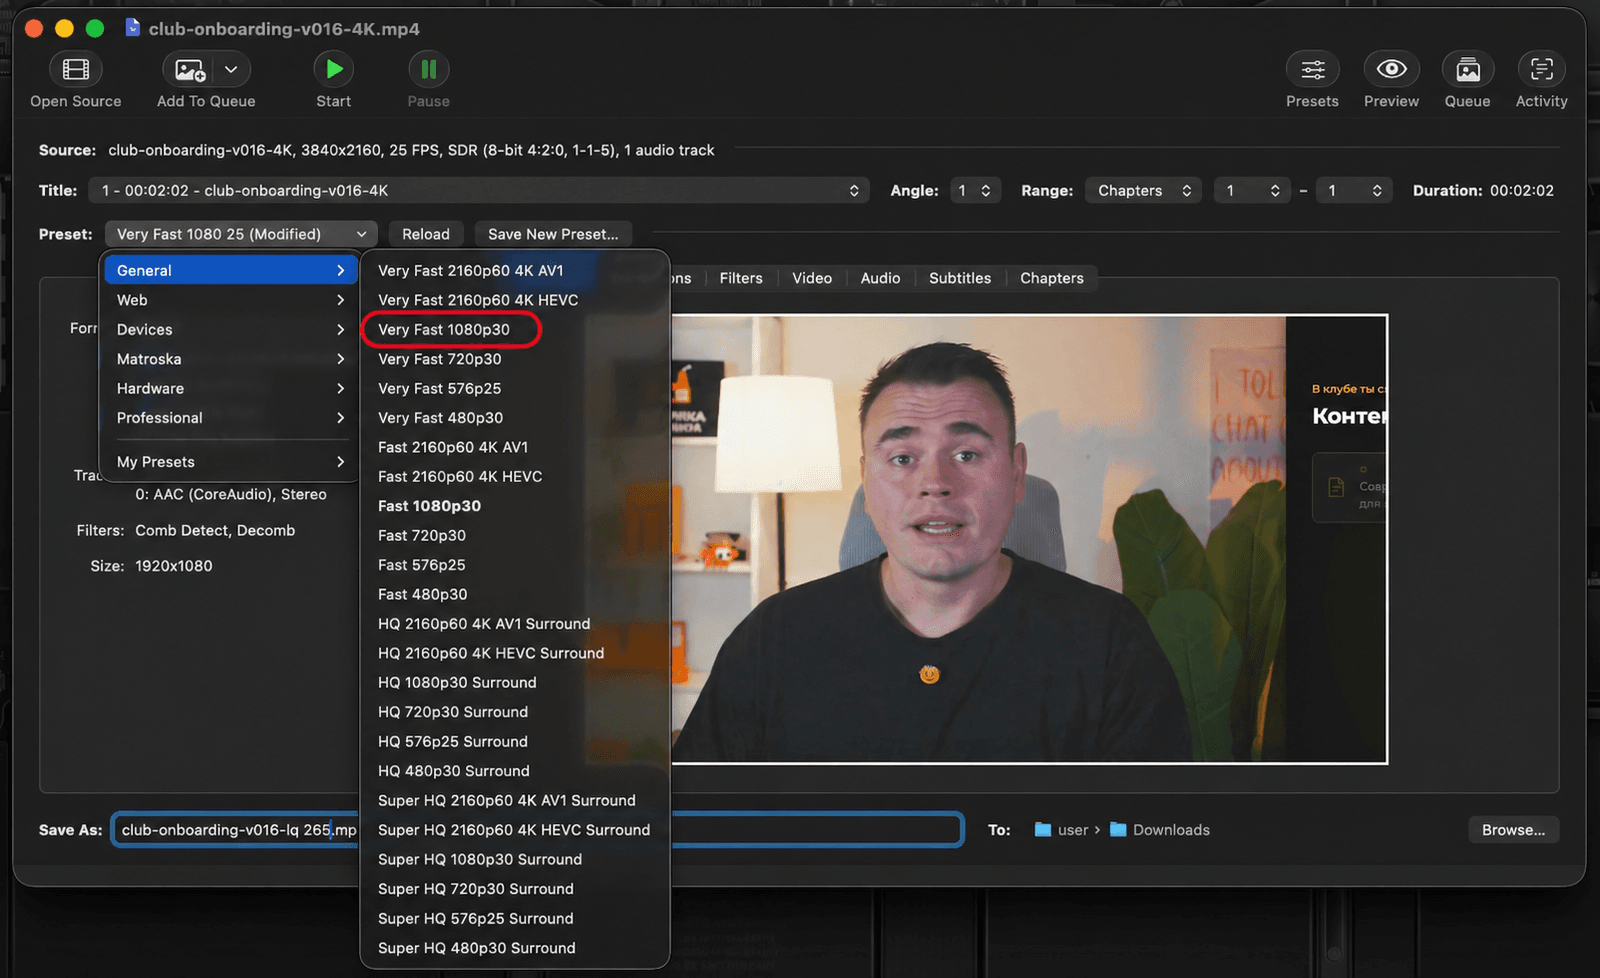Screen dimensions: 1600x978
Task: Expand the My Presets submenu
Action: tap(230, 461)
